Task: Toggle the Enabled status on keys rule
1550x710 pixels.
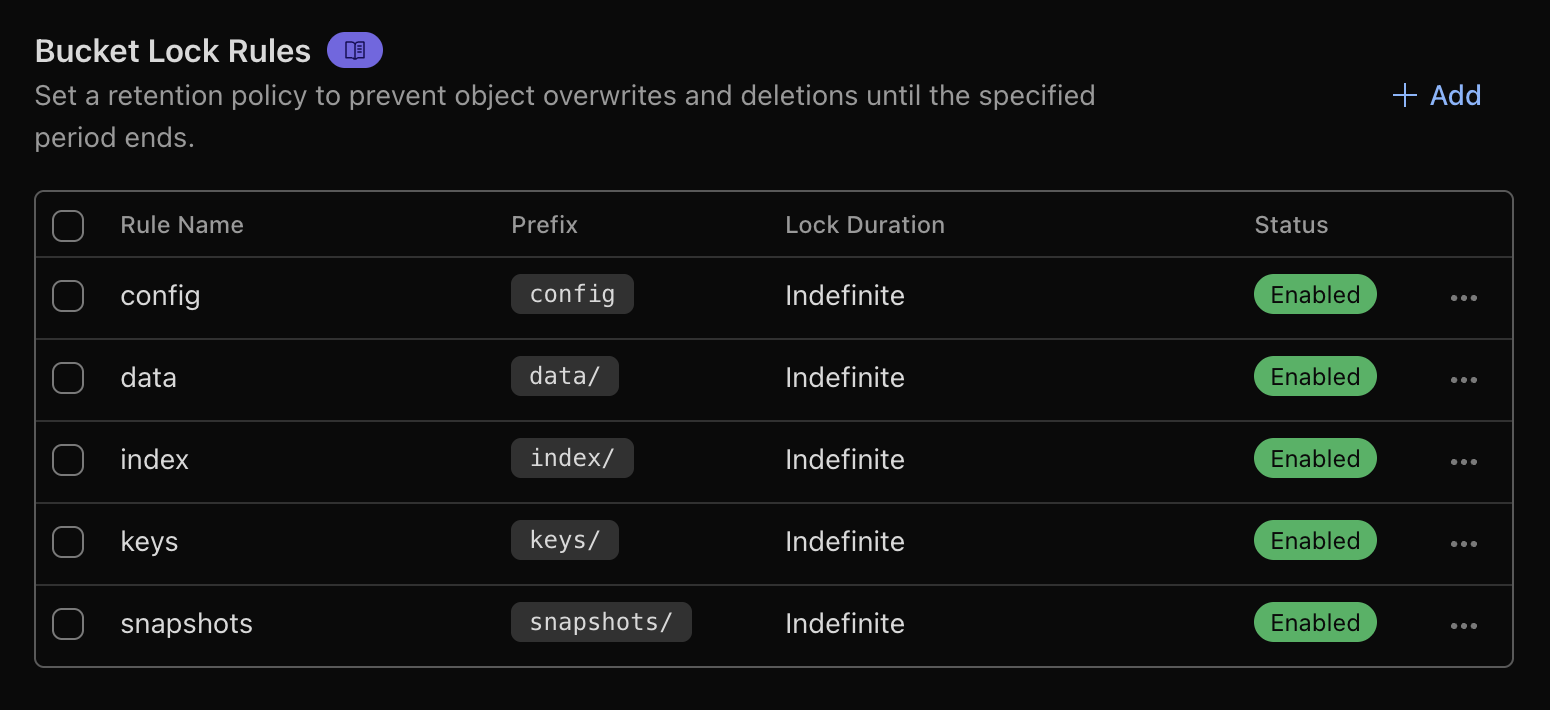Action: (1315, 540)
